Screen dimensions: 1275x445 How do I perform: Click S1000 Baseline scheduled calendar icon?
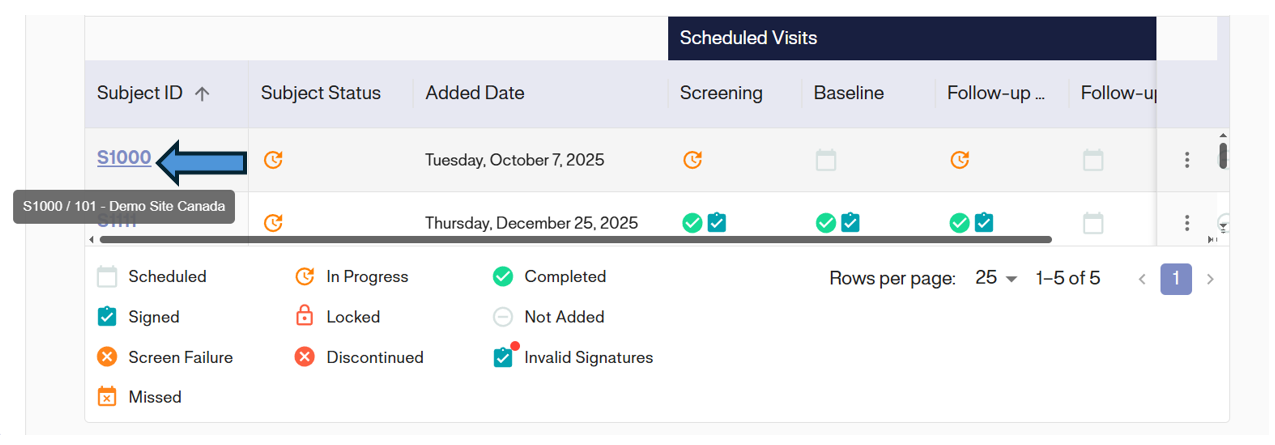coord(825,160)
